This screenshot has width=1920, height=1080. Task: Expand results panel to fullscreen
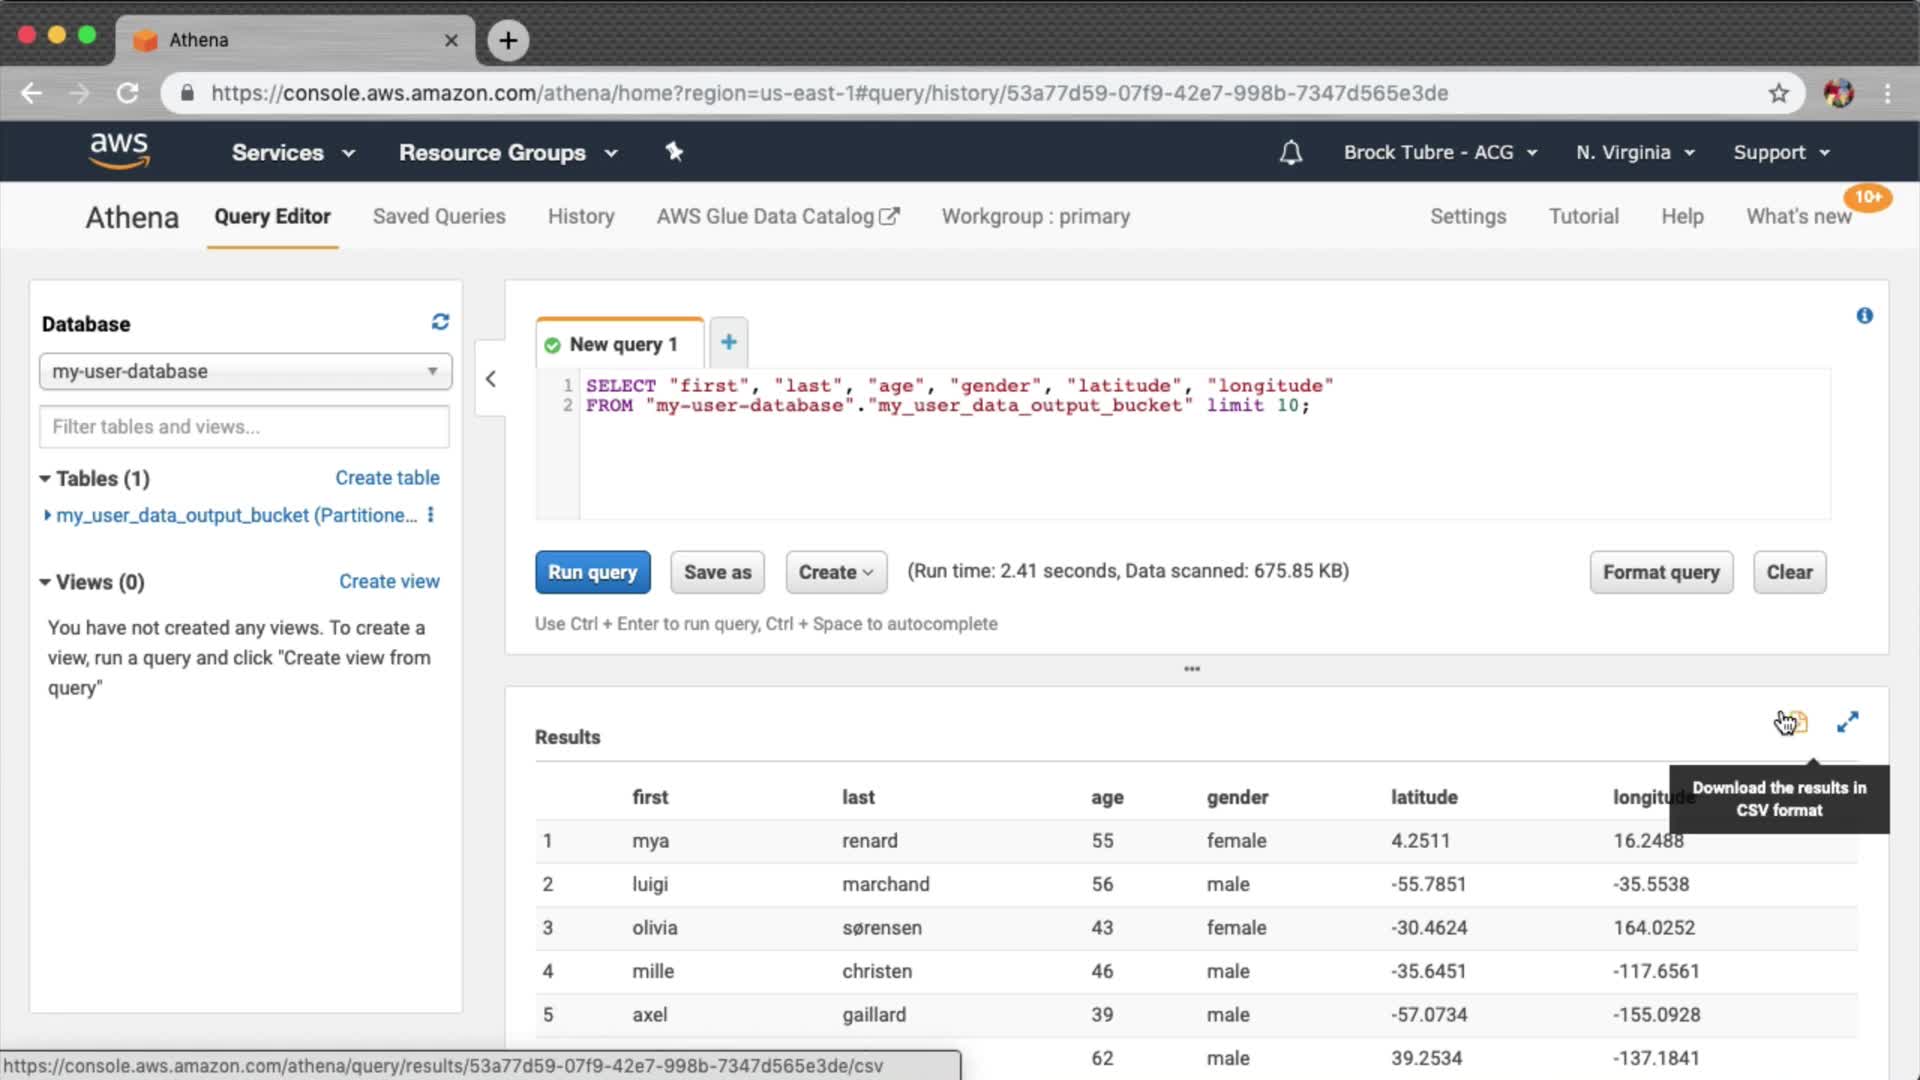click(x=1847, y=722)
